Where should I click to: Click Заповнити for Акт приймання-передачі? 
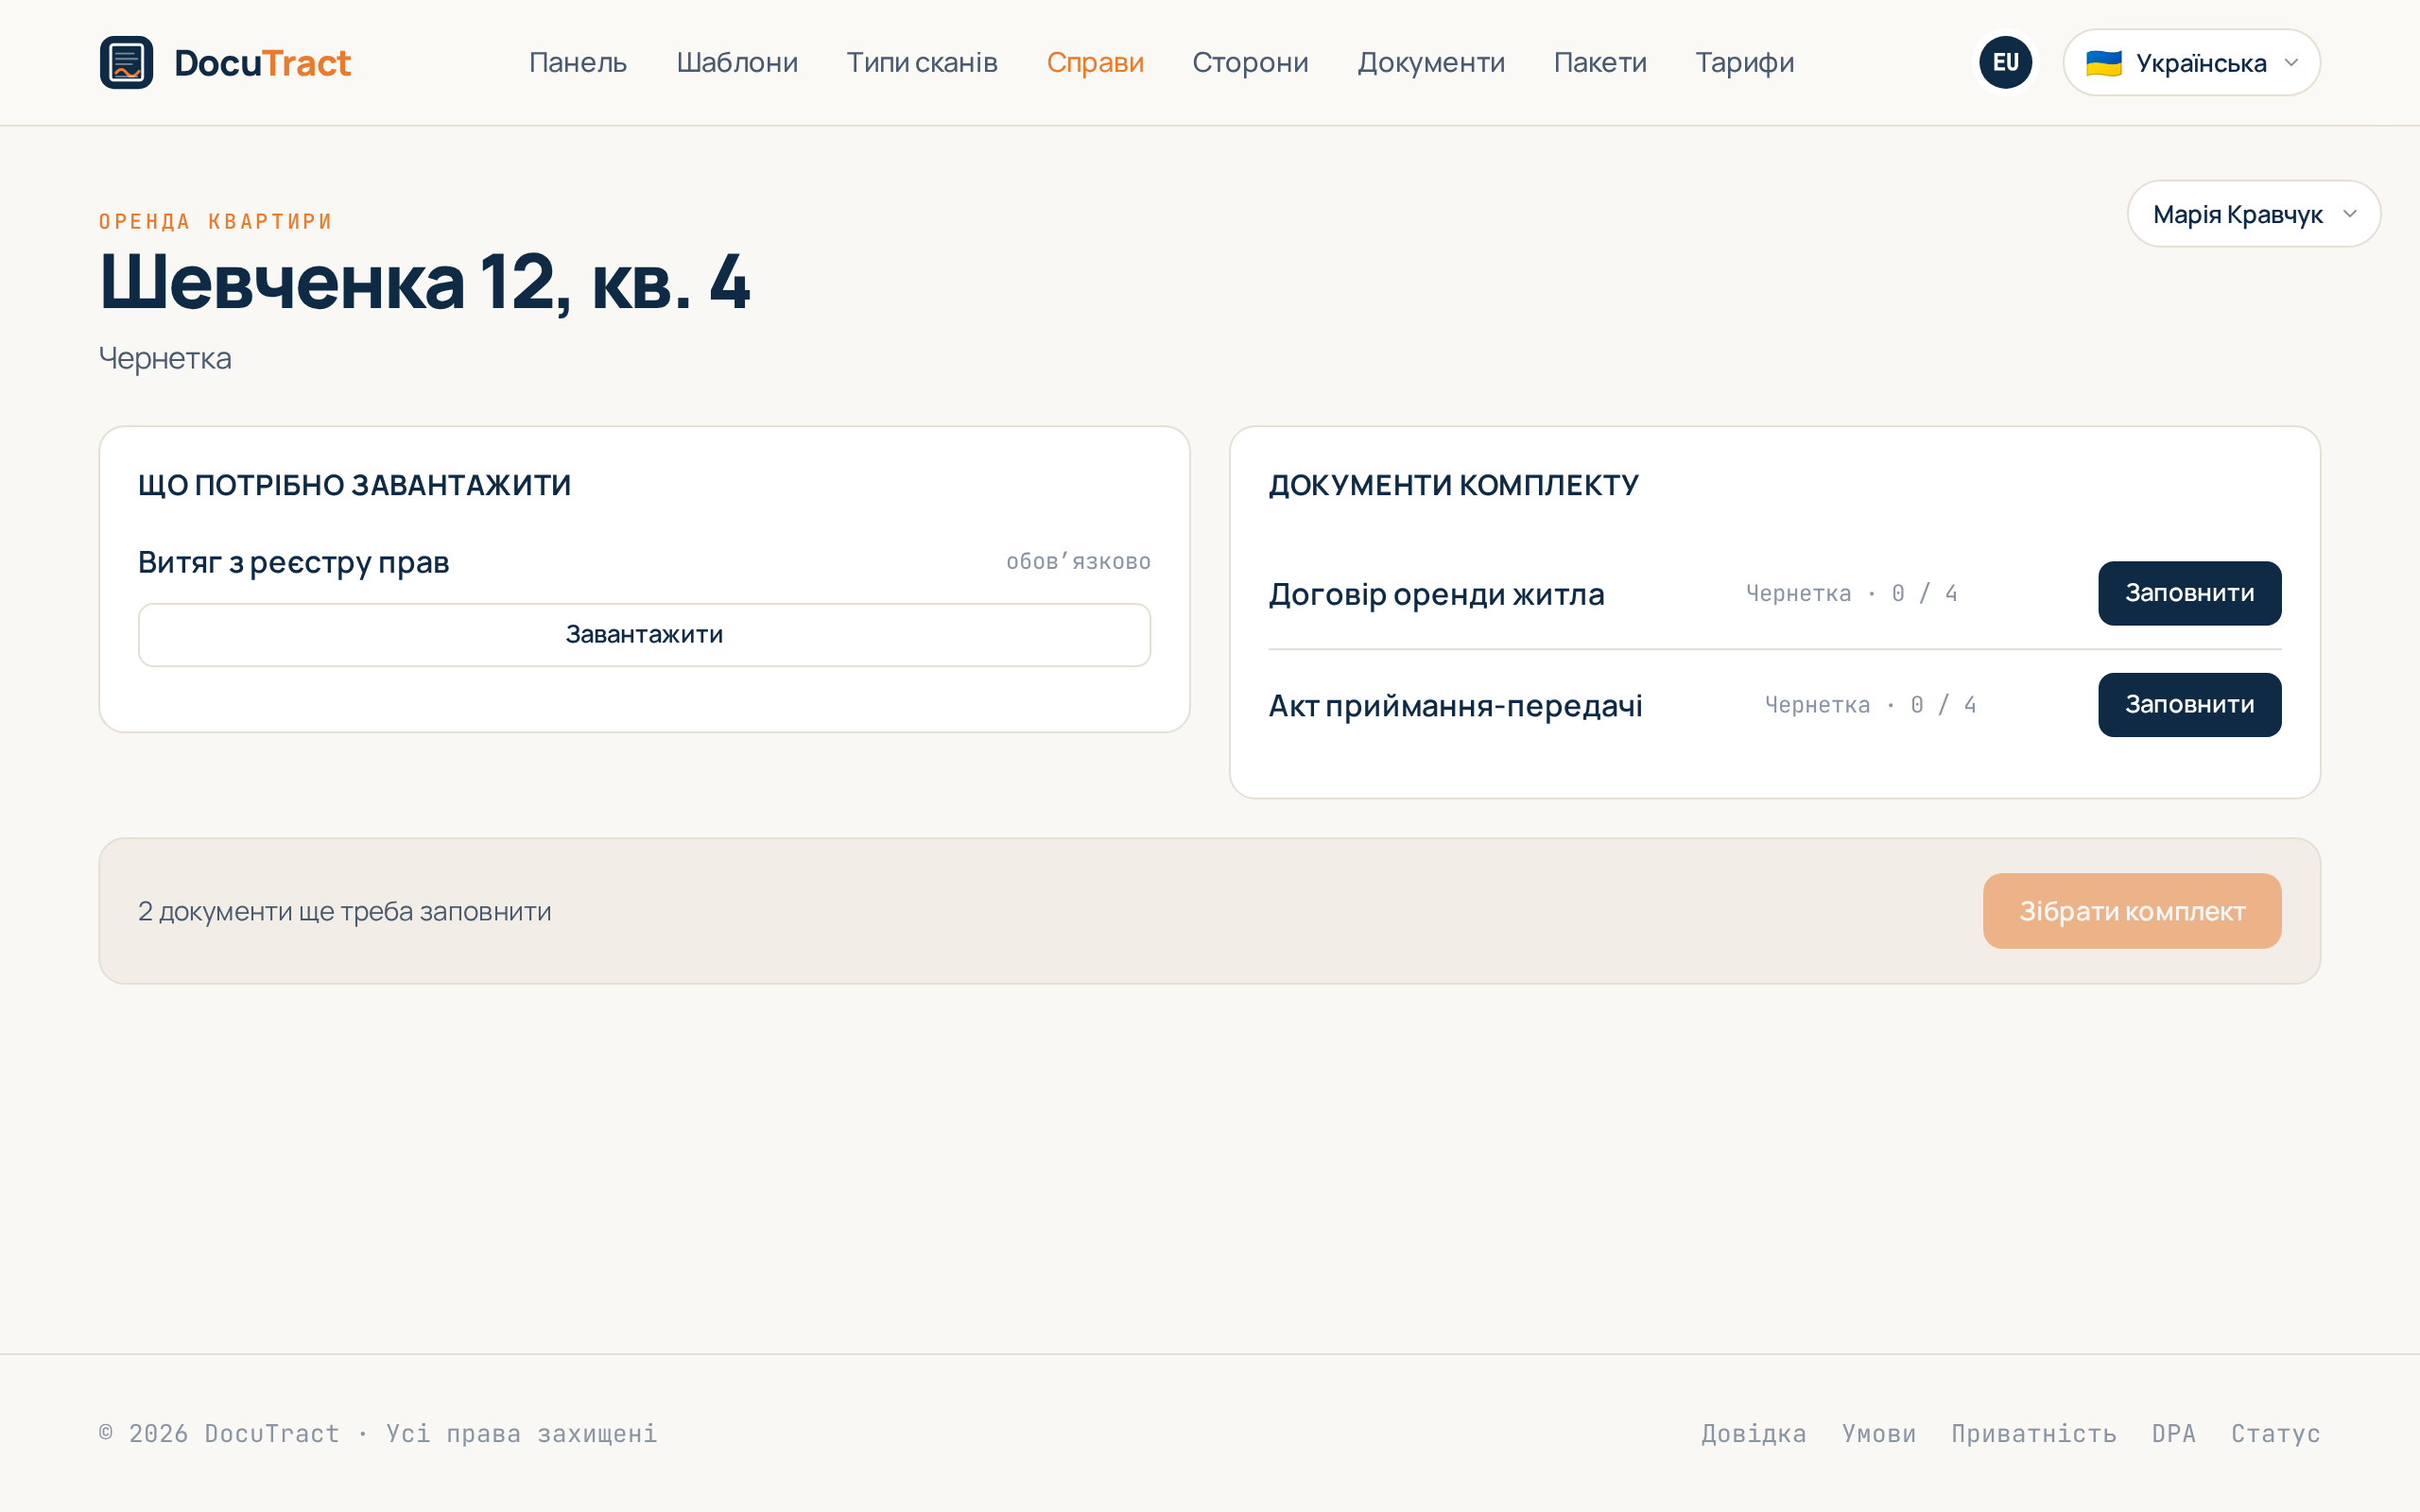(2189, 705)
